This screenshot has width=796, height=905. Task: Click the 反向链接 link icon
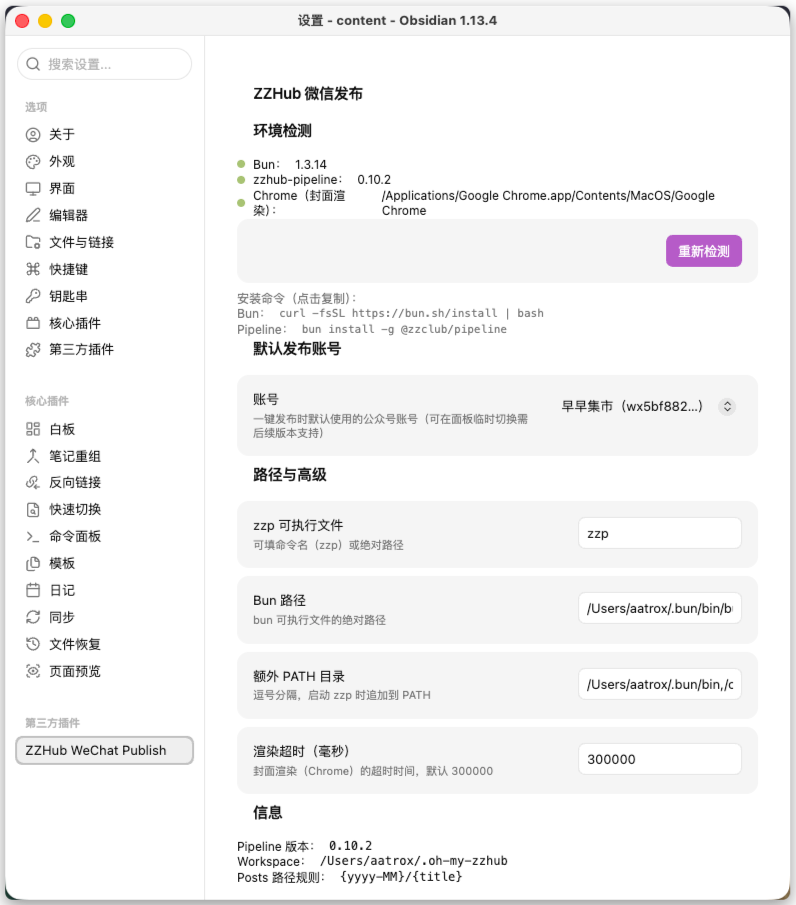[33, 483]
